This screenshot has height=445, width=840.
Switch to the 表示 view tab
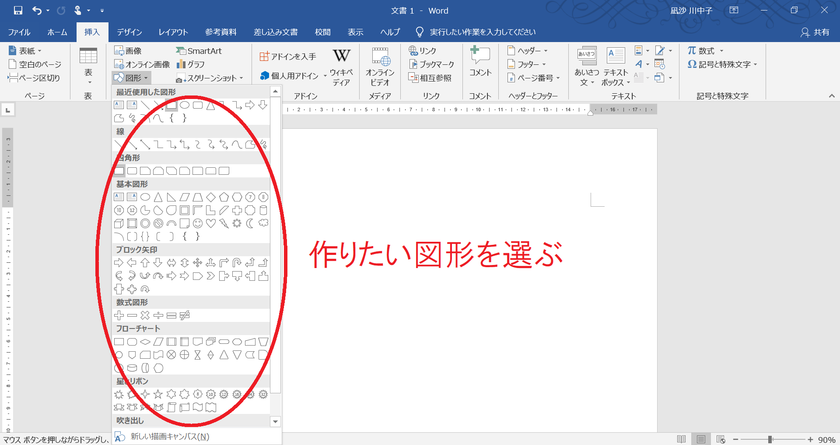pyautogui.click(x=355, y=32)
